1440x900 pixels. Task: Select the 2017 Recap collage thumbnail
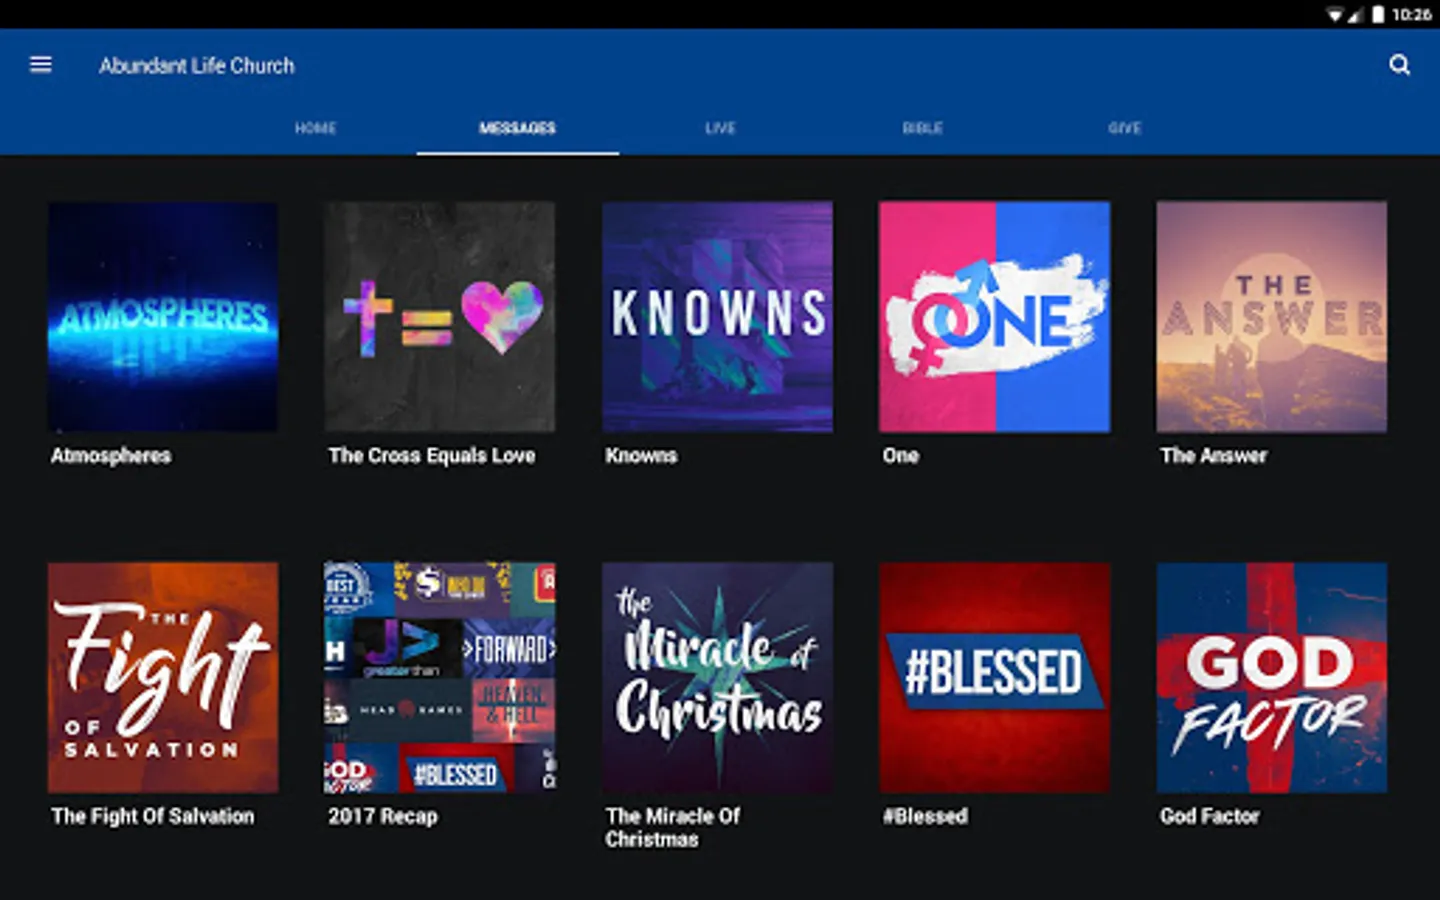[440, 678]
